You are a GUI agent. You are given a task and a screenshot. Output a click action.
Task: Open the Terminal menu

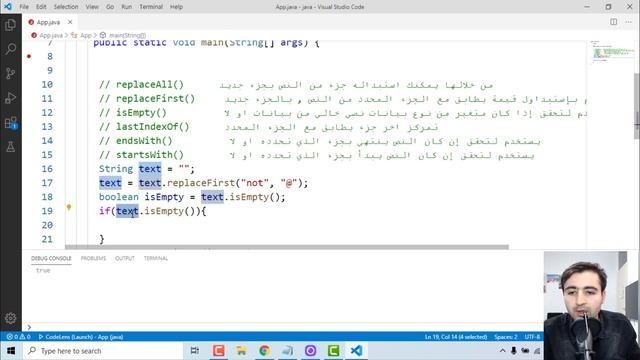click(x=151, y=7)
